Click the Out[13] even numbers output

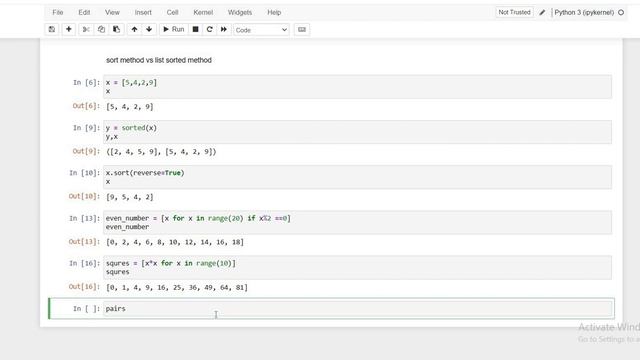(175, 242)
